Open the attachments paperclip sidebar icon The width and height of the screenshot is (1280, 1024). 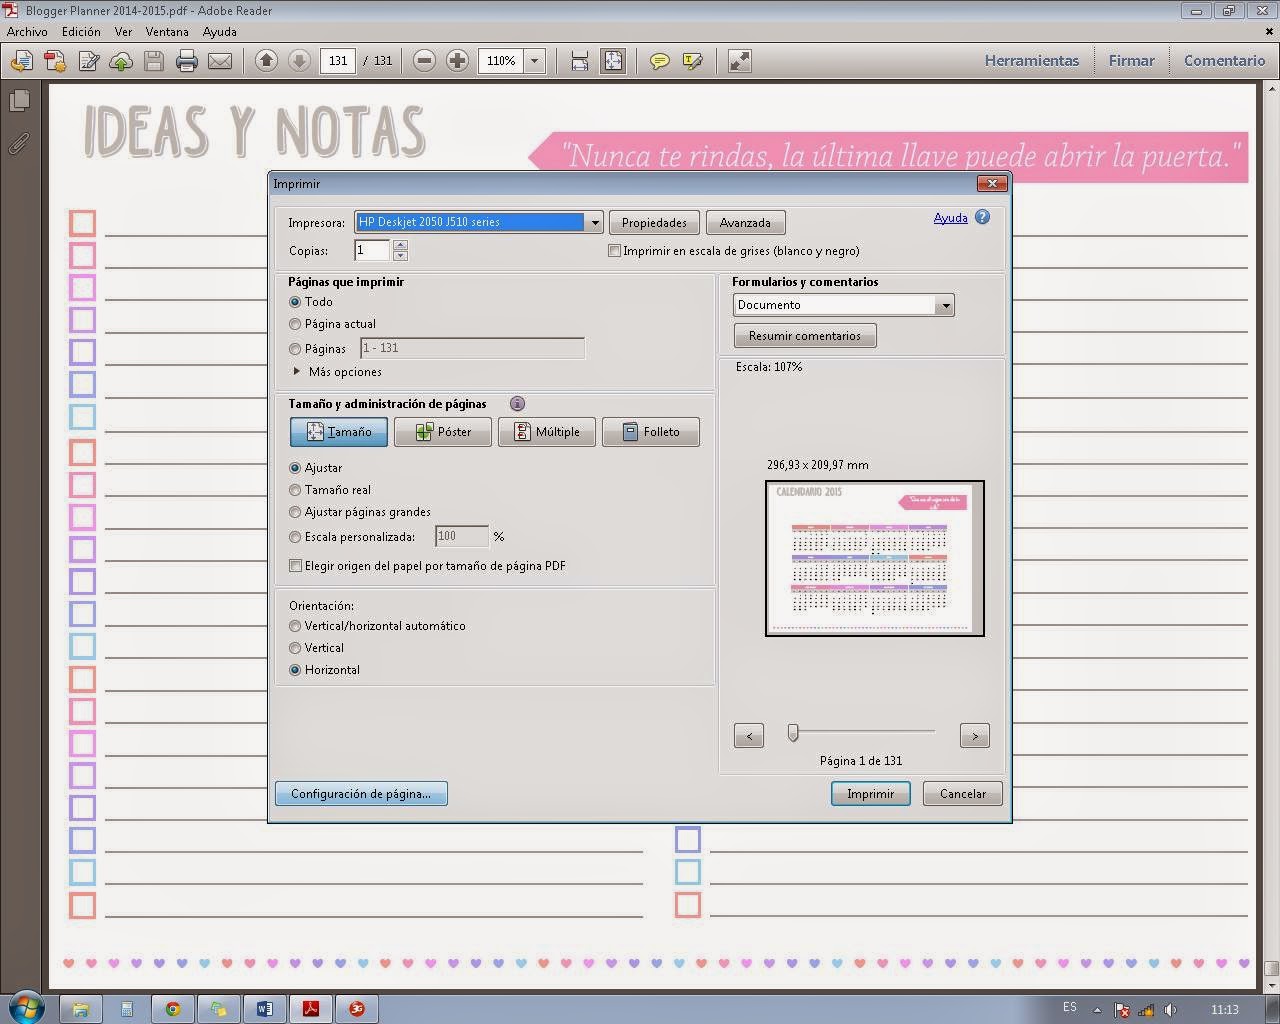(19, 144)
